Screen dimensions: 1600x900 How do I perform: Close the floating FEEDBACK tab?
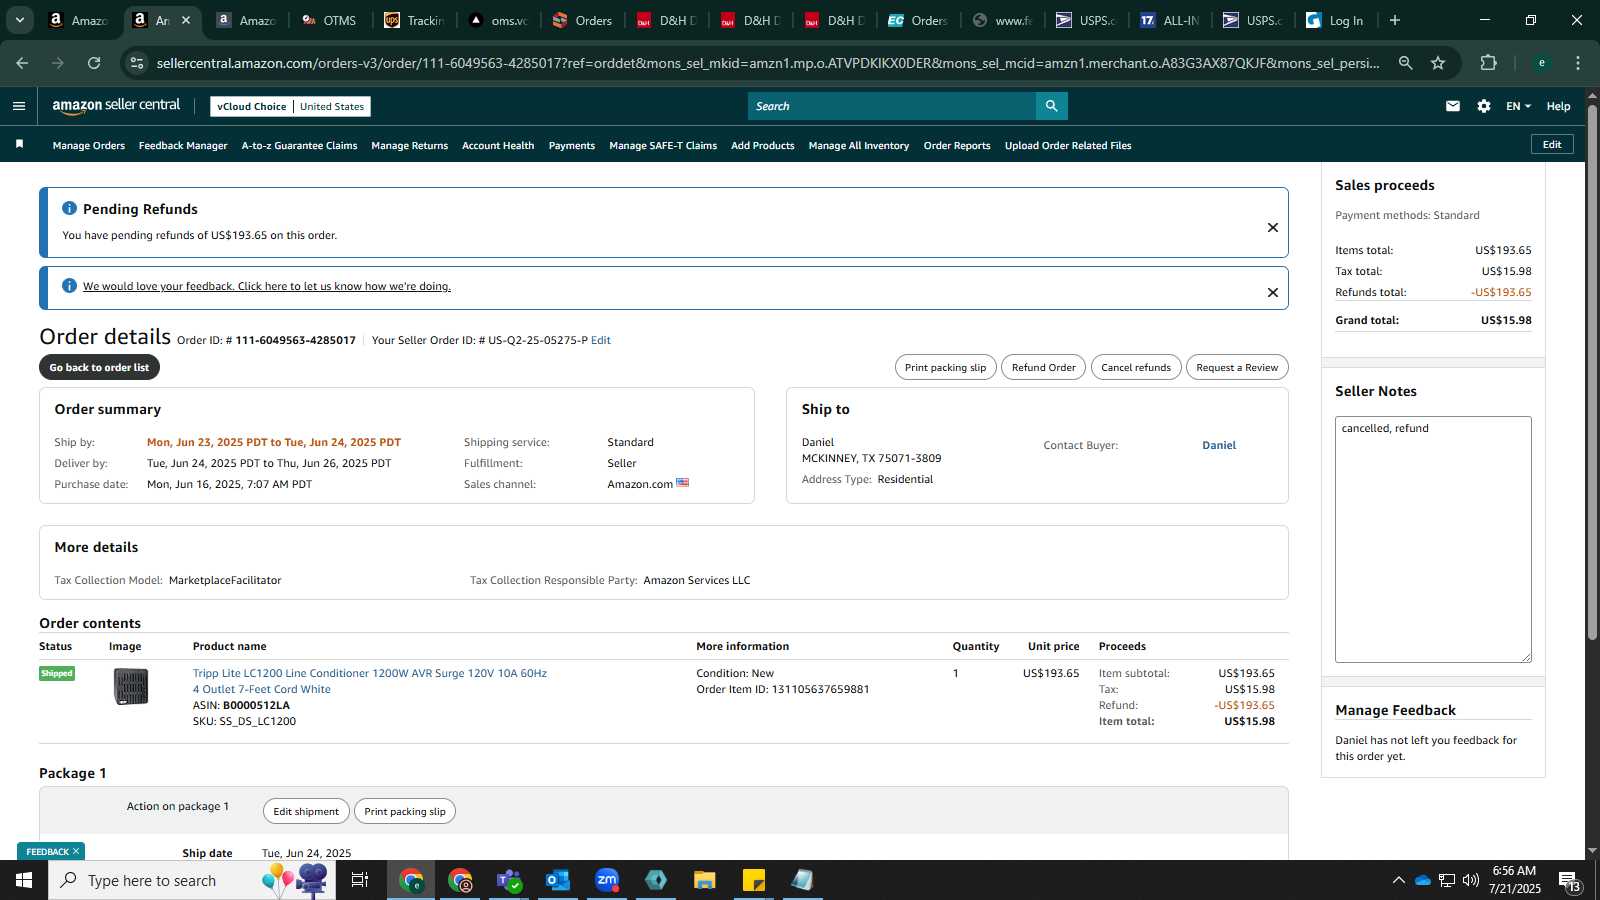pyautogui.click(x=76, y=851)
